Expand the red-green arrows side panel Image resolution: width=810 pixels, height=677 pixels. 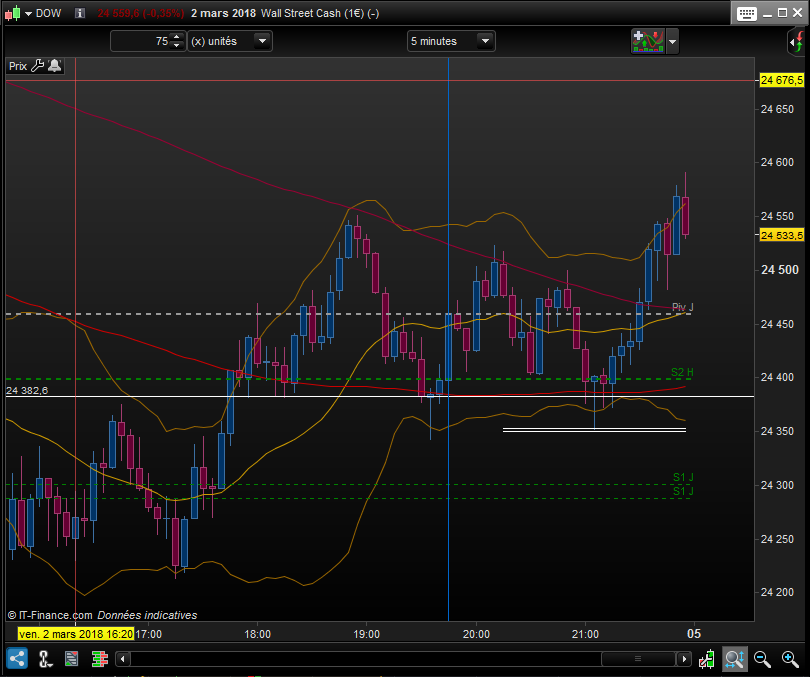(x=797, y=41)
